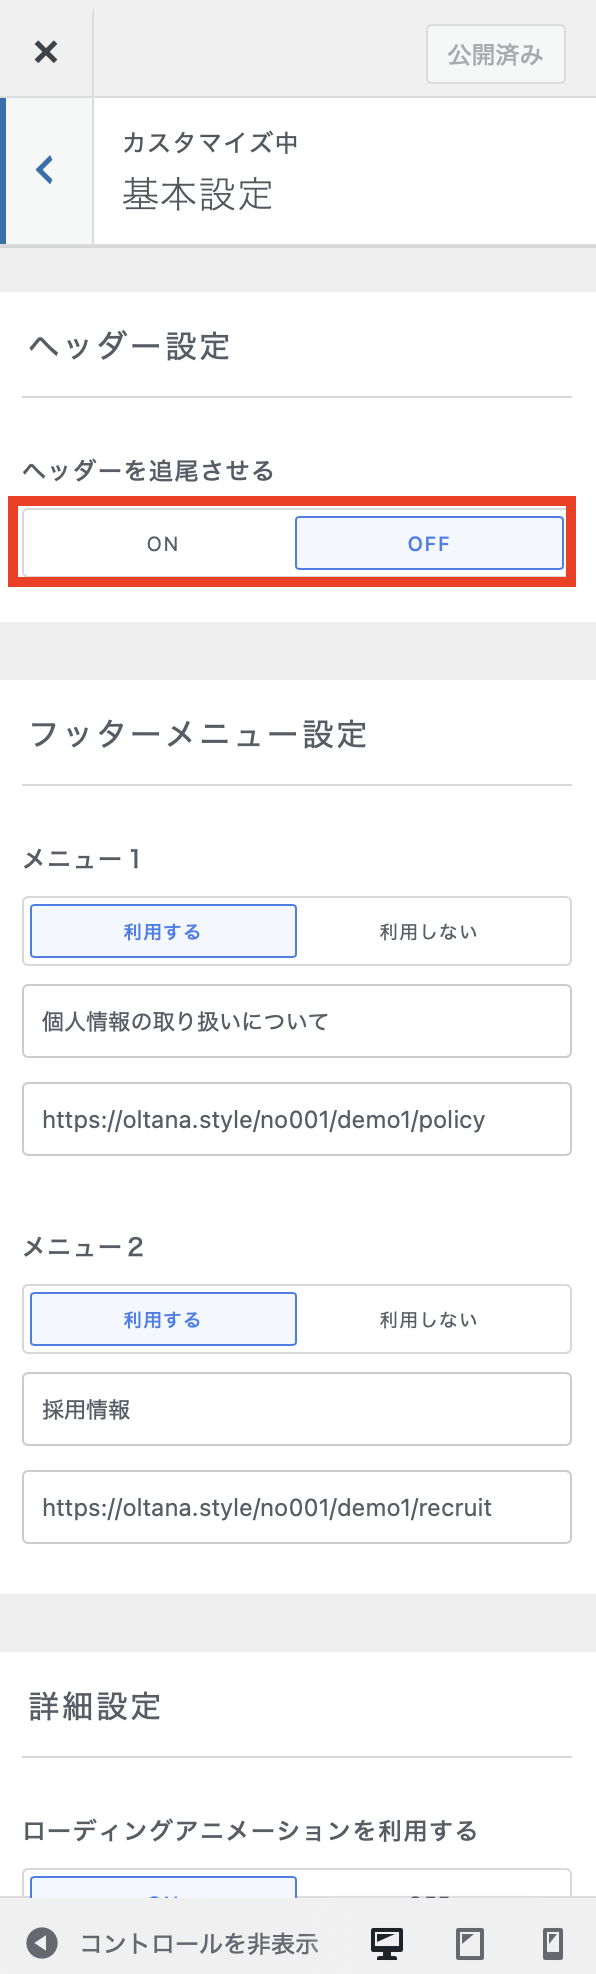Select 利用する for メニュー2
Image resolution: width=596 pixels, height=1974 pixels.
tap(163, 1319)
